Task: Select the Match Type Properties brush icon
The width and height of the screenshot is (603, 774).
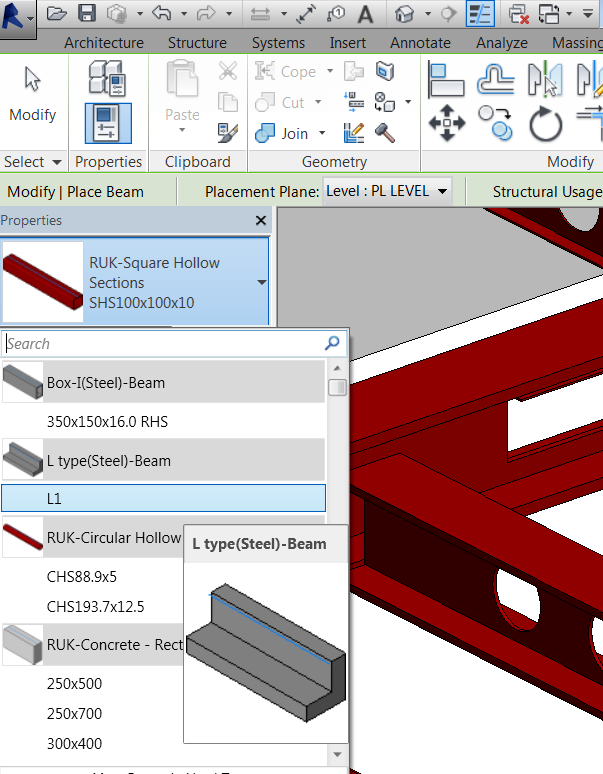Action: 227,133
